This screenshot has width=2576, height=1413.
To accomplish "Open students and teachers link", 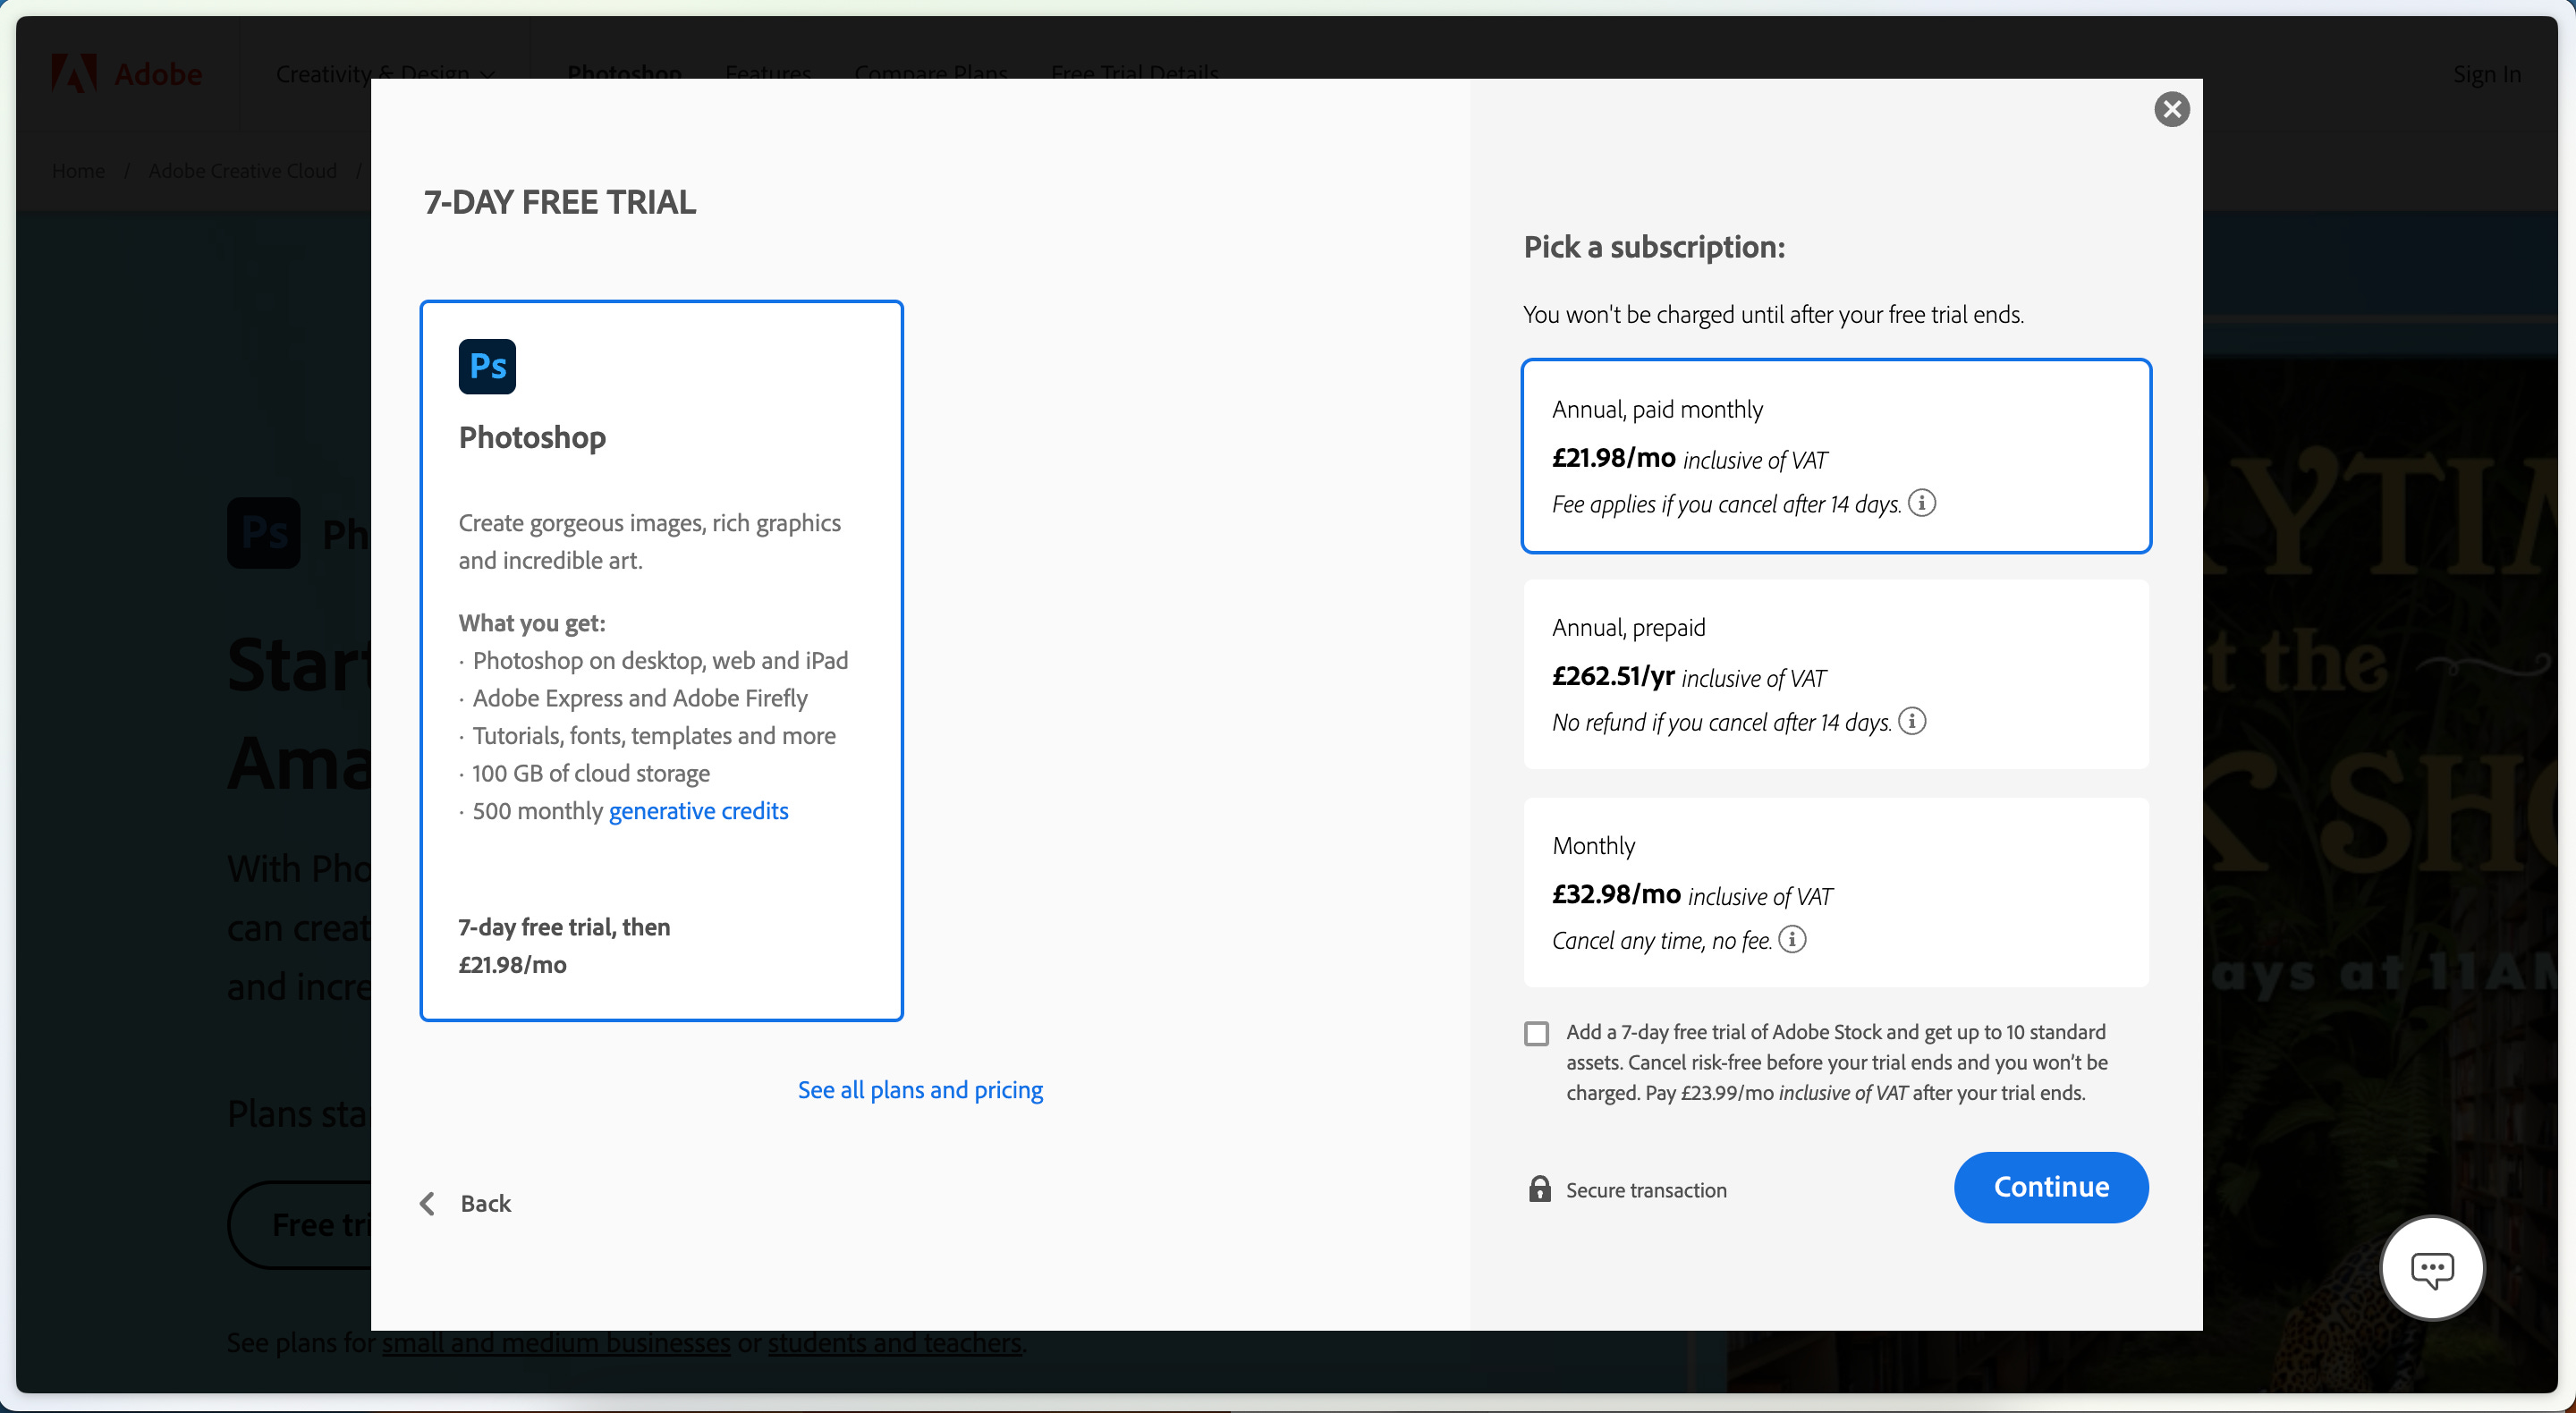I will (895, 1342).
